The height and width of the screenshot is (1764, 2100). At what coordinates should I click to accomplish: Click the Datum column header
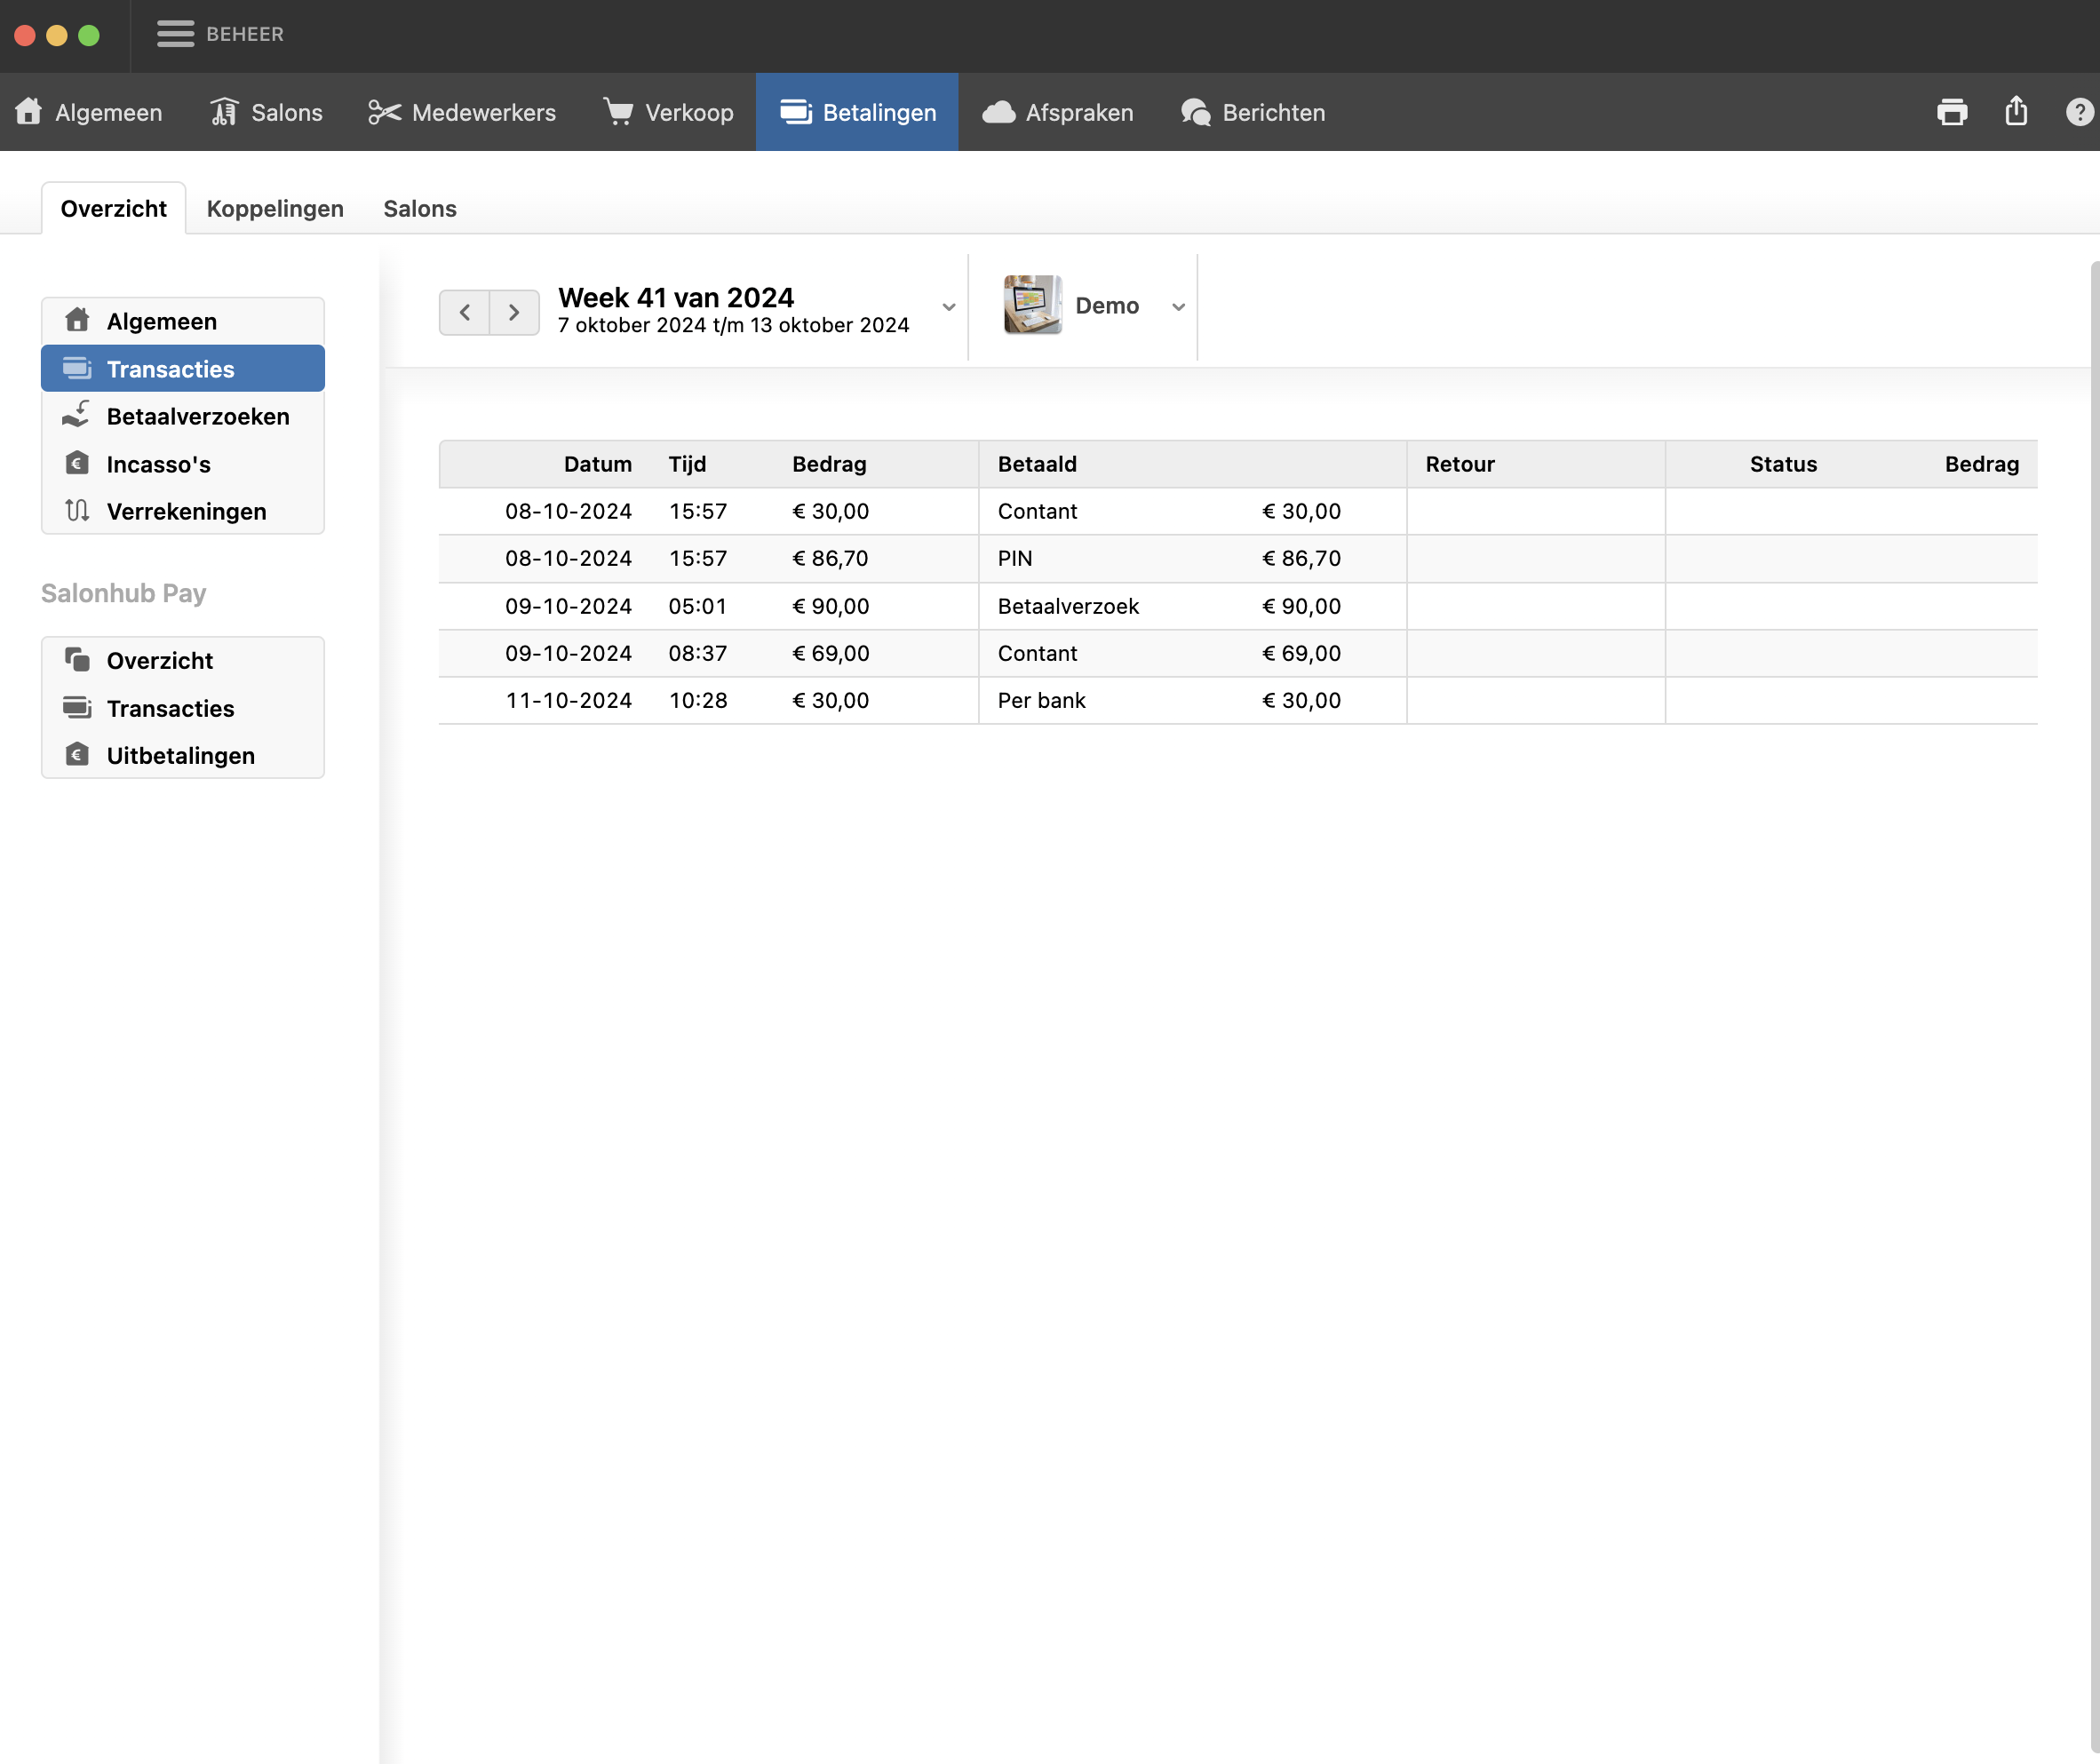click(x=597, y=464)
